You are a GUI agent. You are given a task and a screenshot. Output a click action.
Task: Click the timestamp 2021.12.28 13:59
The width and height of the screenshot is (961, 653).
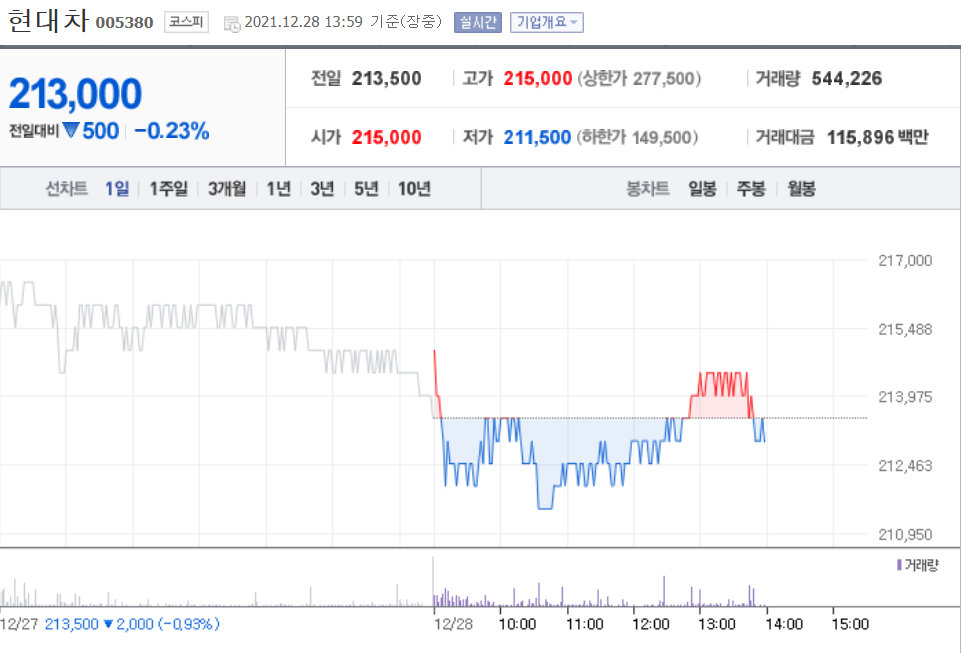tap(303, 22)
